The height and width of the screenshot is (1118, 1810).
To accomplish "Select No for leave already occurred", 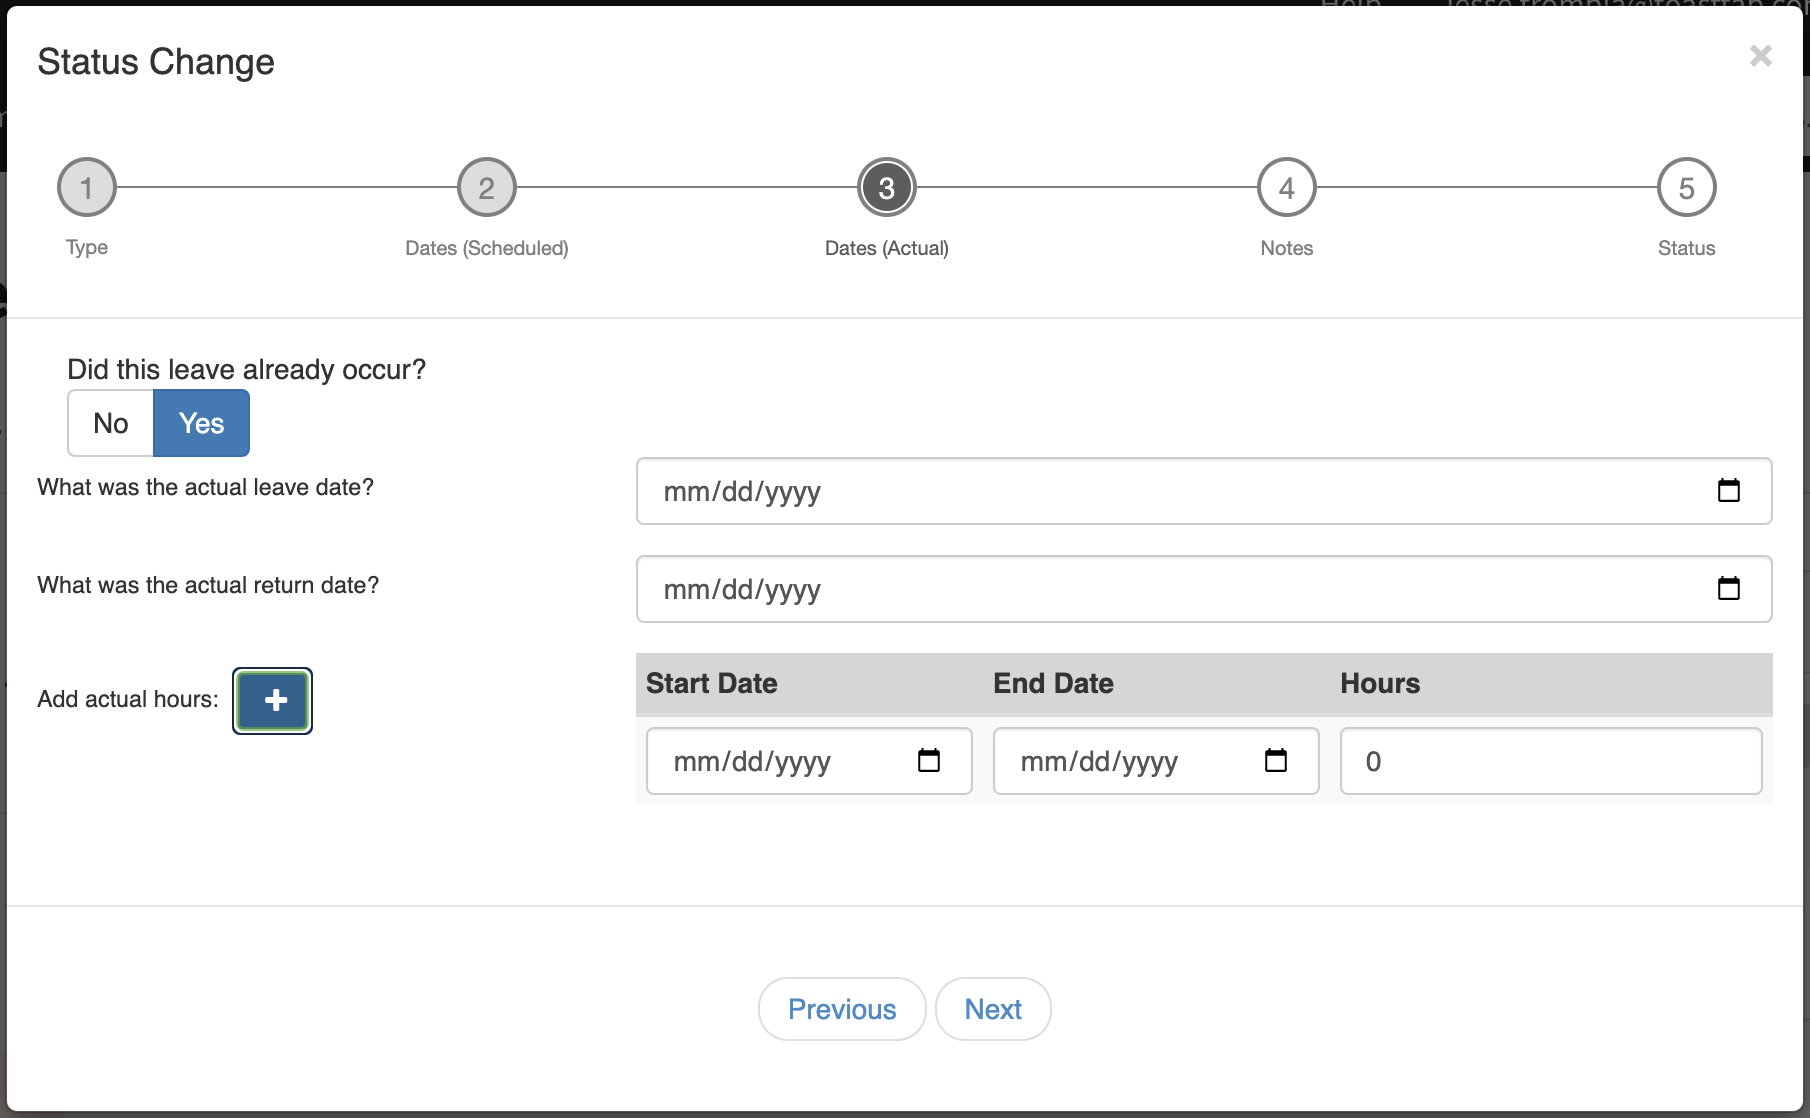I will click(111, 423).
